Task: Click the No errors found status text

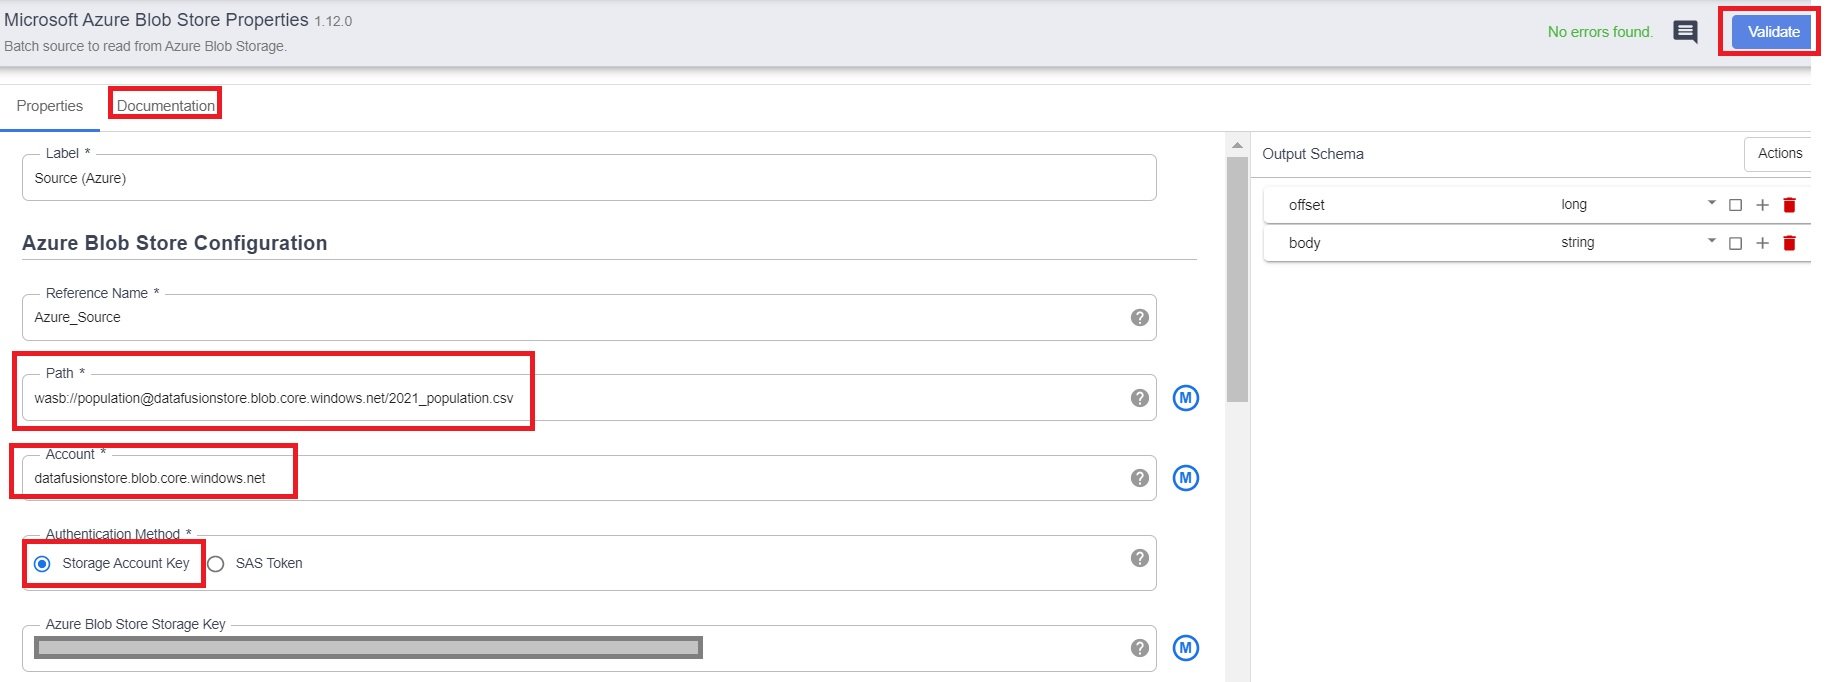Action: pyautogui.click(x=1600, y=31)
